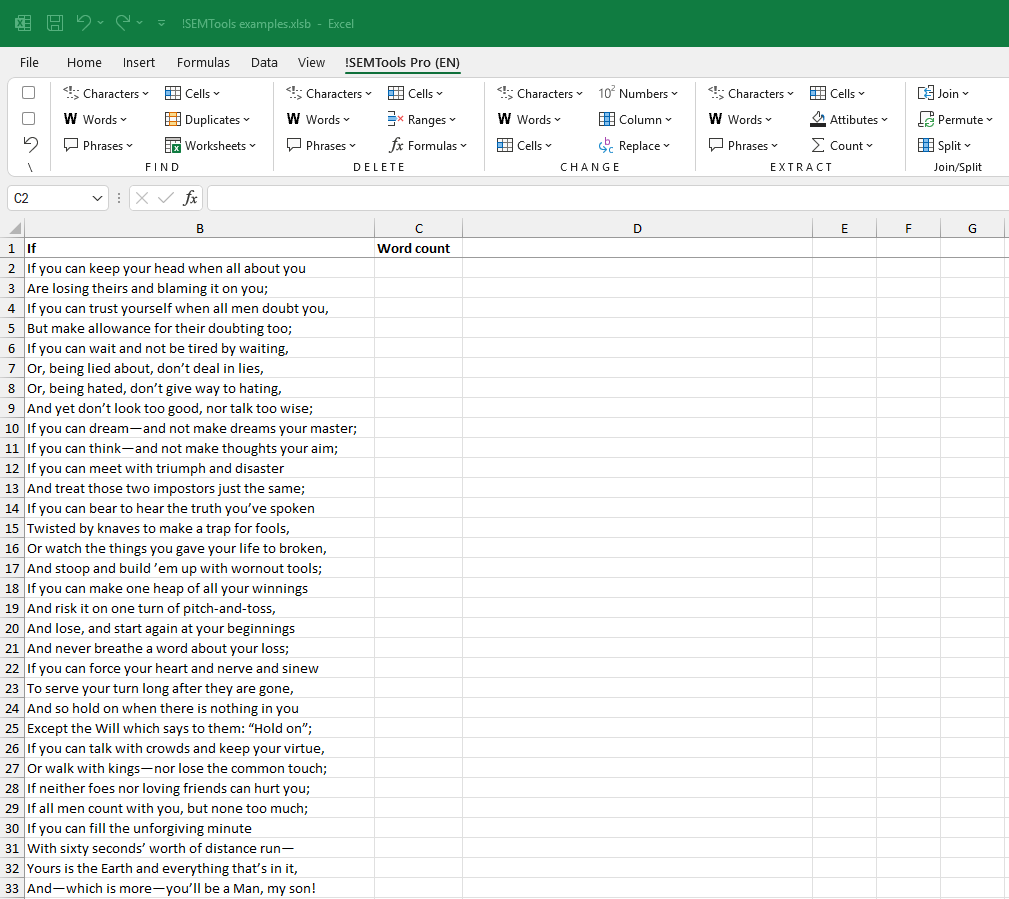The height and width of the screenshot is (899, 1009).
Task: Select the Change Replace tool
Action: pos(635,145)
